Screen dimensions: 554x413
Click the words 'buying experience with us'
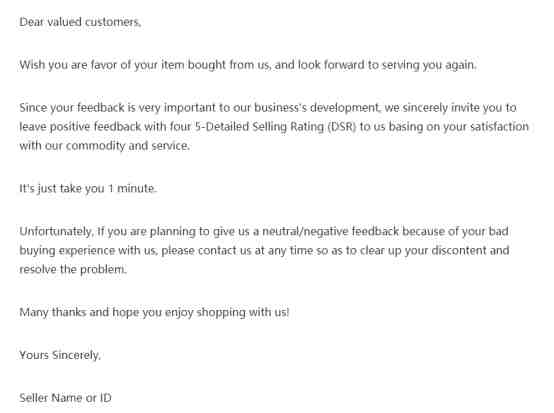tap(88, 251)
